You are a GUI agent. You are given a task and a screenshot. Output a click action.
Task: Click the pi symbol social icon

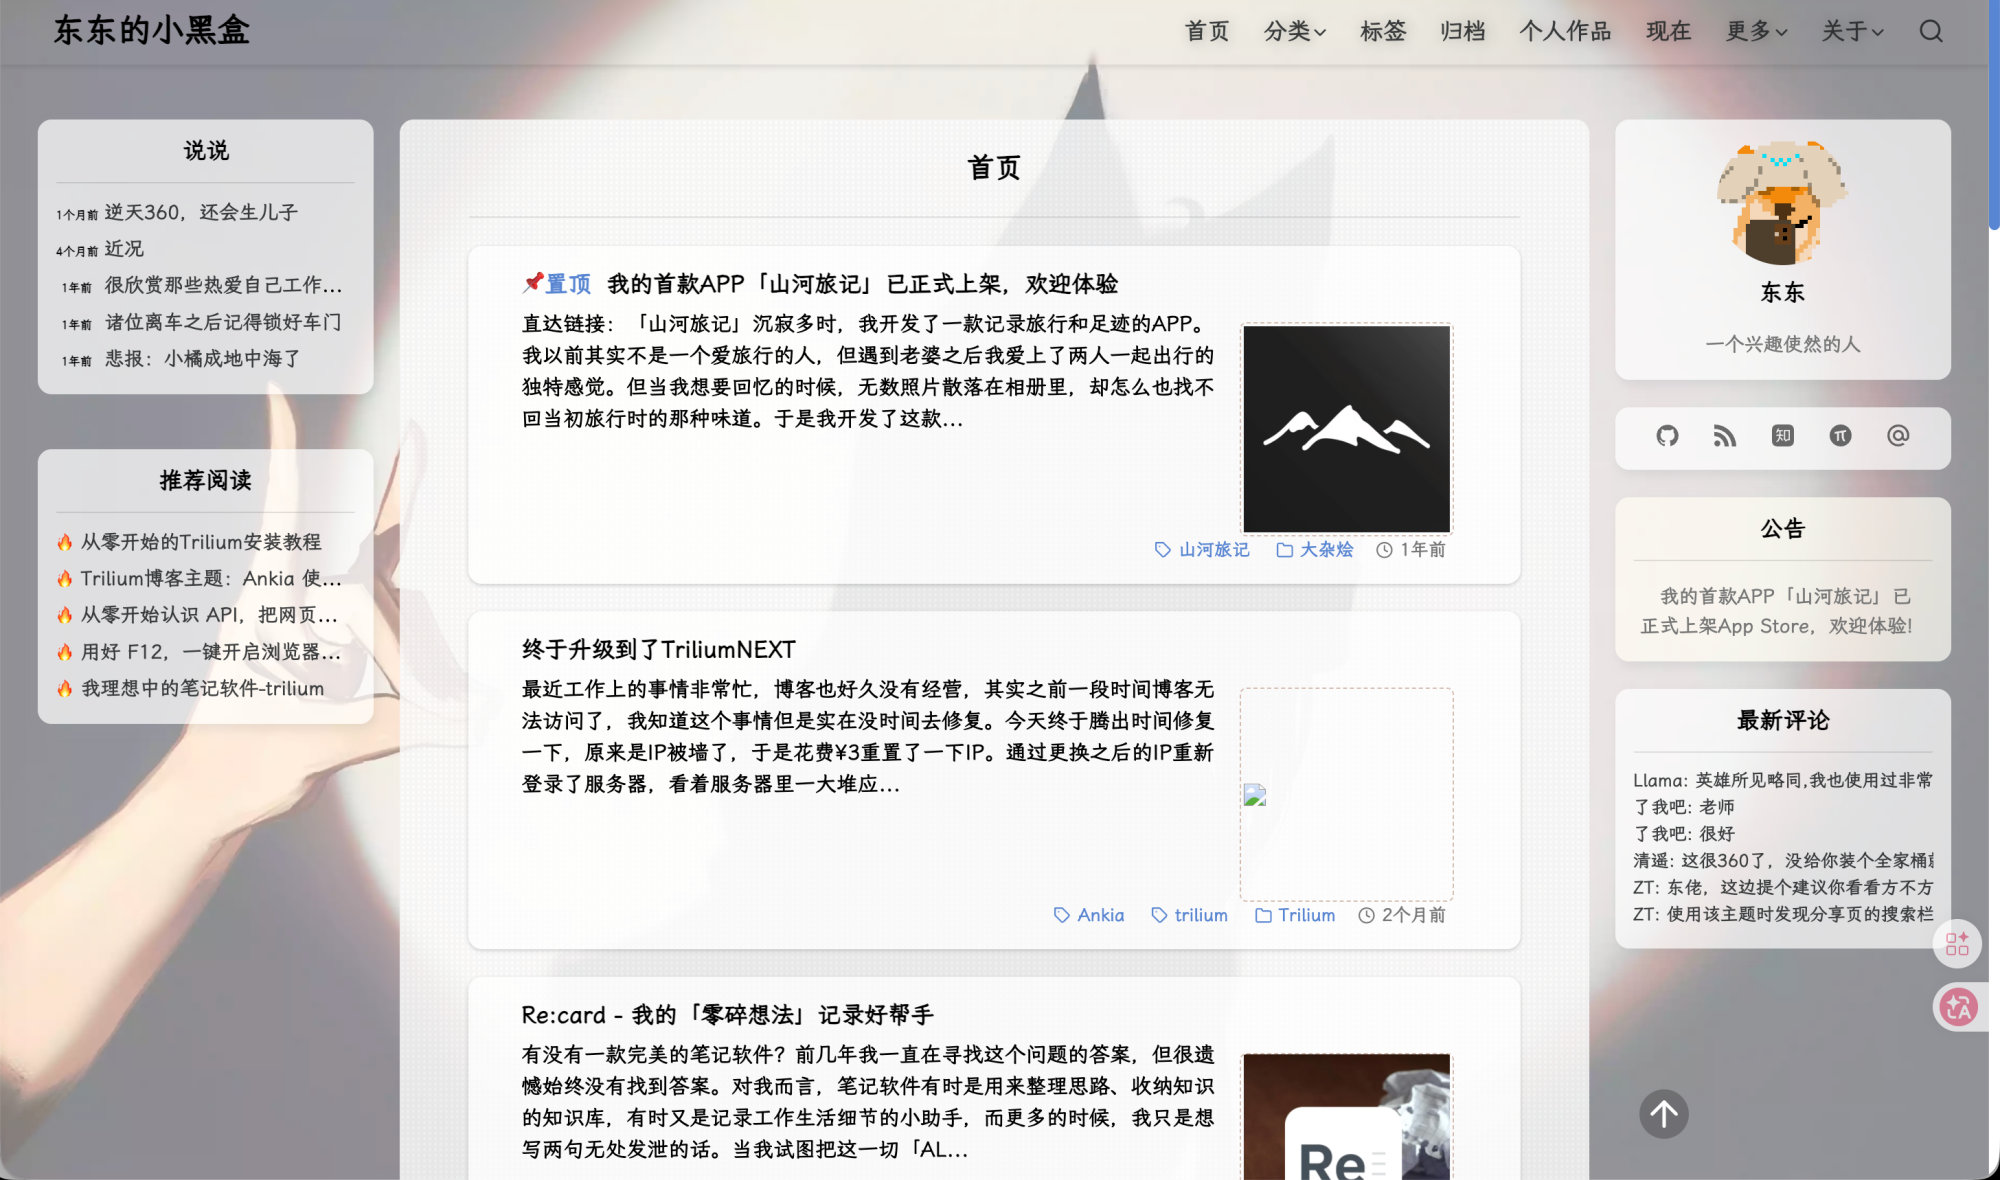point(1840,436)
